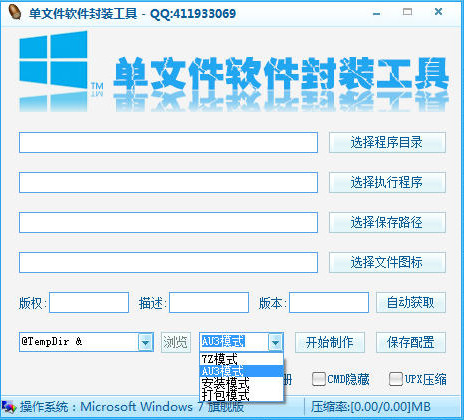Click 自动获取 button
464x420 pixels.
[411, 303]
